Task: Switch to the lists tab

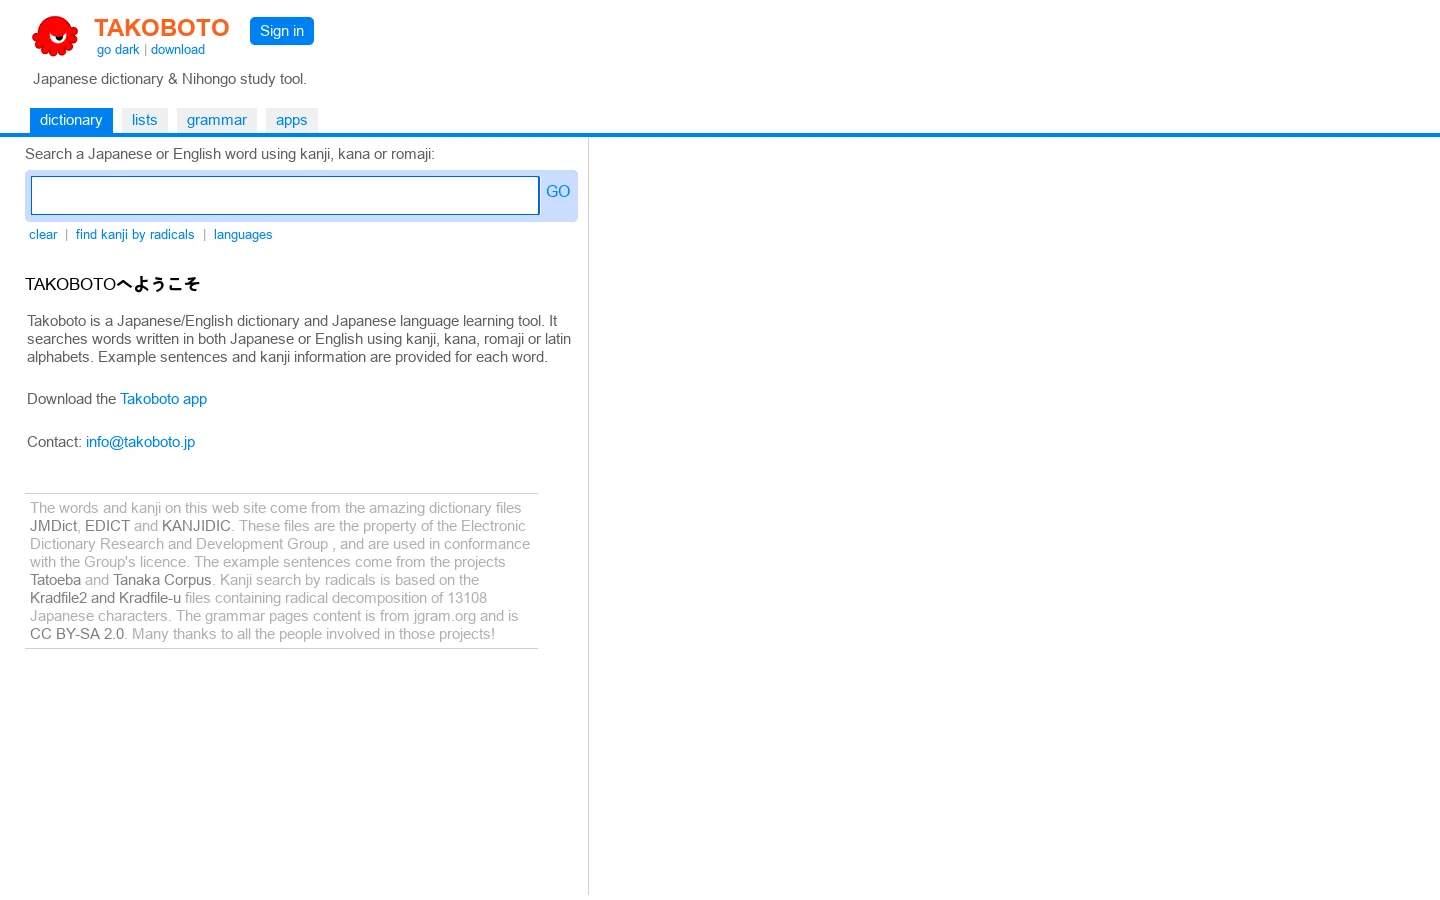Action: coord(145,120)
